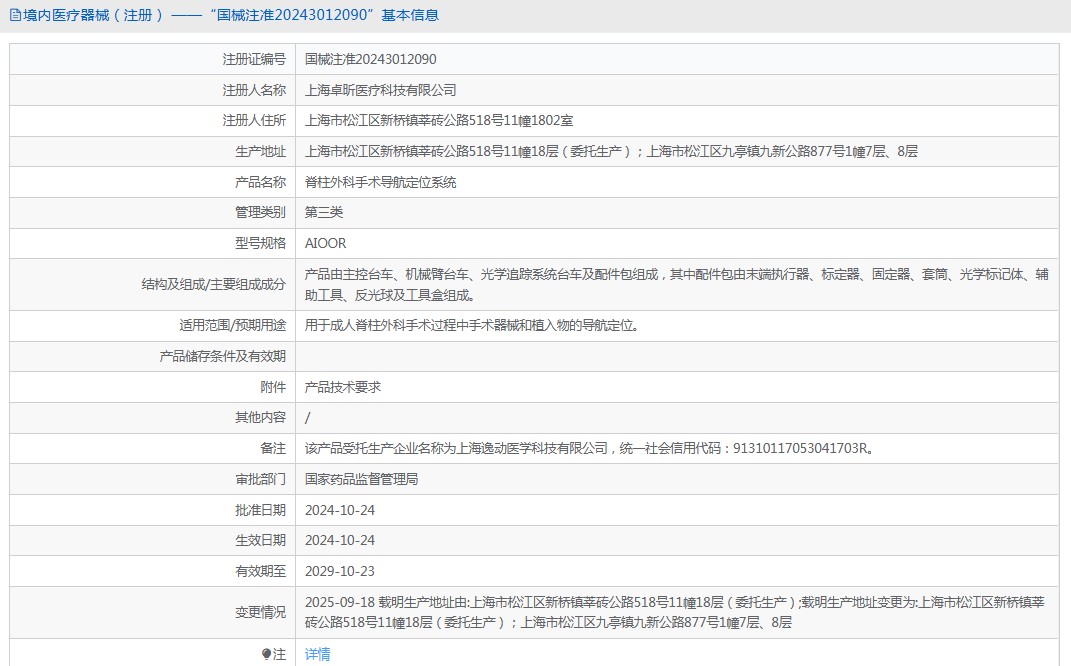This screenshot has height=666, width=1071.
Task: Select the structure description starting 产品由主控台车
Action: [x=677, y=284]
